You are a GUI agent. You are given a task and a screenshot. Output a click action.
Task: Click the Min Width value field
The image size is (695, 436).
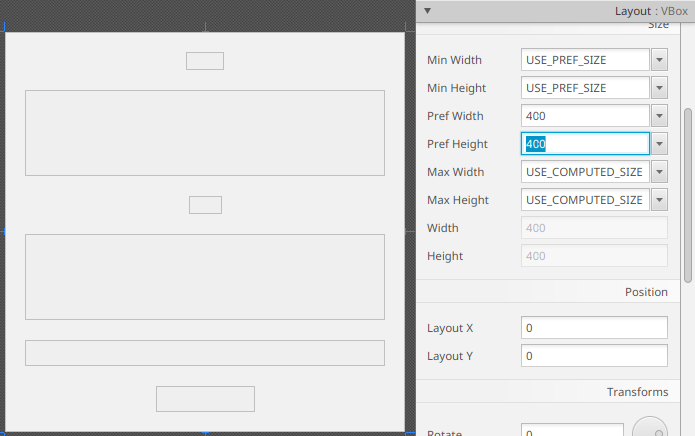click(585, 60)
